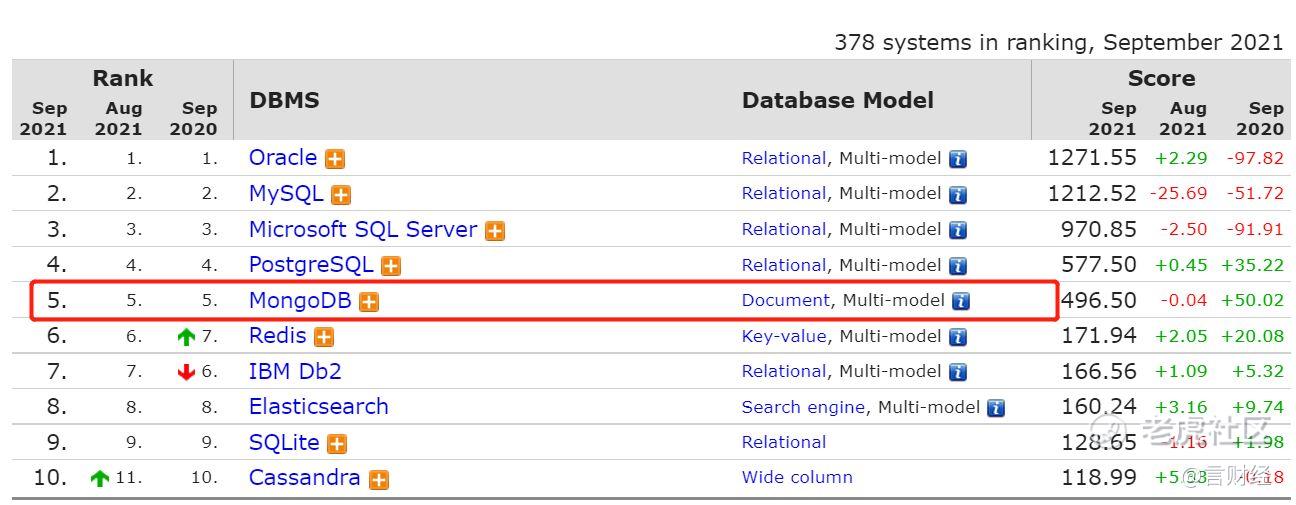Click the plus icon beside Cassandra

click(378, 480)
